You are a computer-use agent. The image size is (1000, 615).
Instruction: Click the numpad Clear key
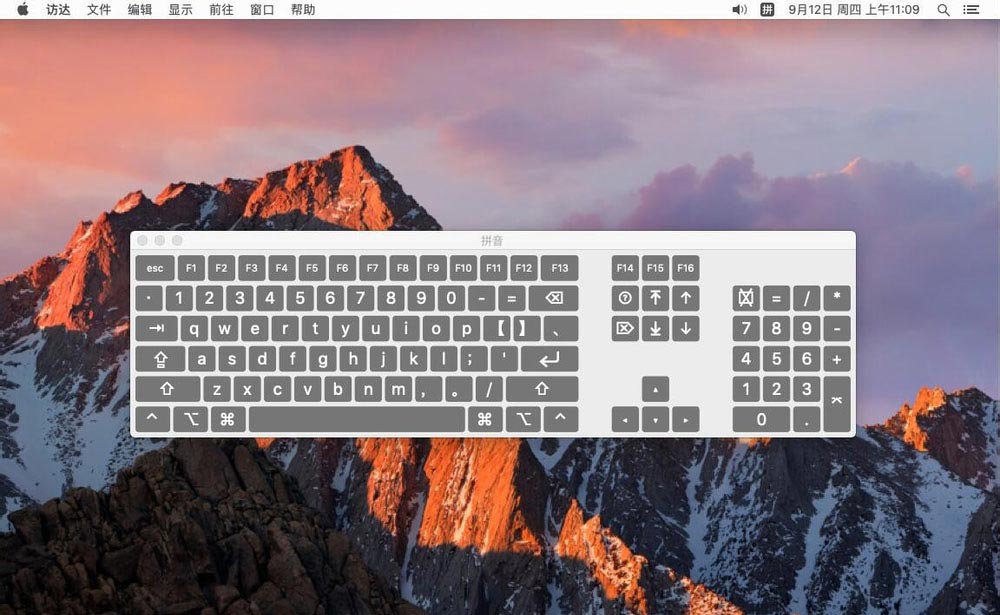click(745, 298)
